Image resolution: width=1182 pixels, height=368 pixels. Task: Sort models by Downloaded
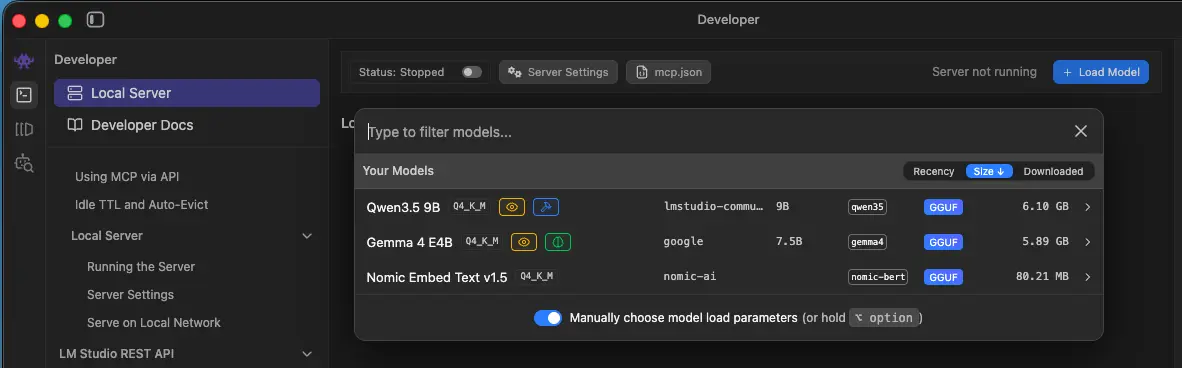[x=1053, y=171]
